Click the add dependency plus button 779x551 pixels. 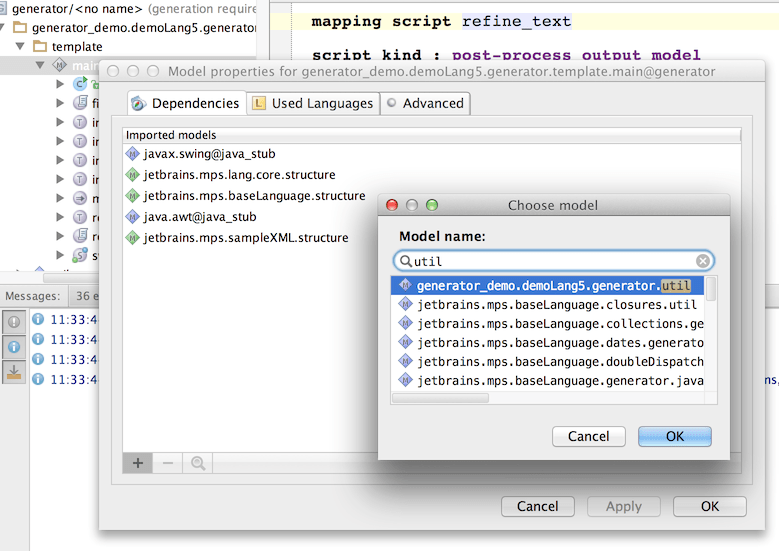point(137,463)
